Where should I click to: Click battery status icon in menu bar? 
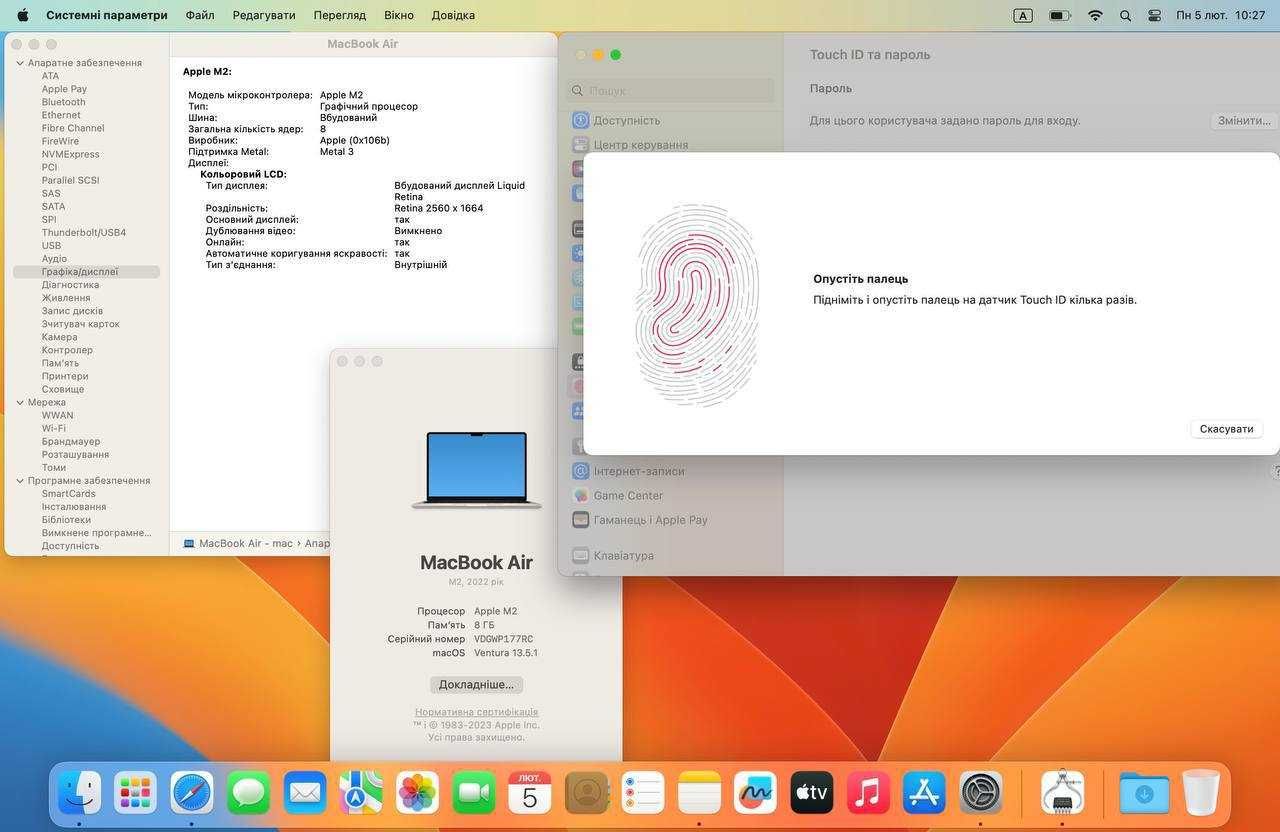click(1059, 15)
